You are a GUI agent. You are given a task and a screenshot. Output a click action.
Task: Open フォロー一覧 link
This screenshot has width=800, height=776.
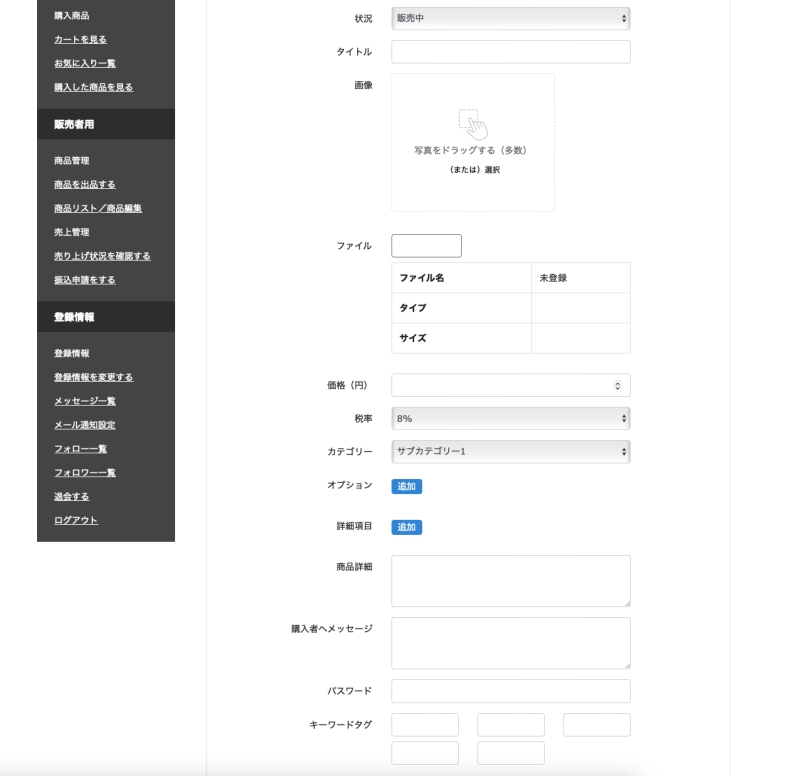(80, 448)
